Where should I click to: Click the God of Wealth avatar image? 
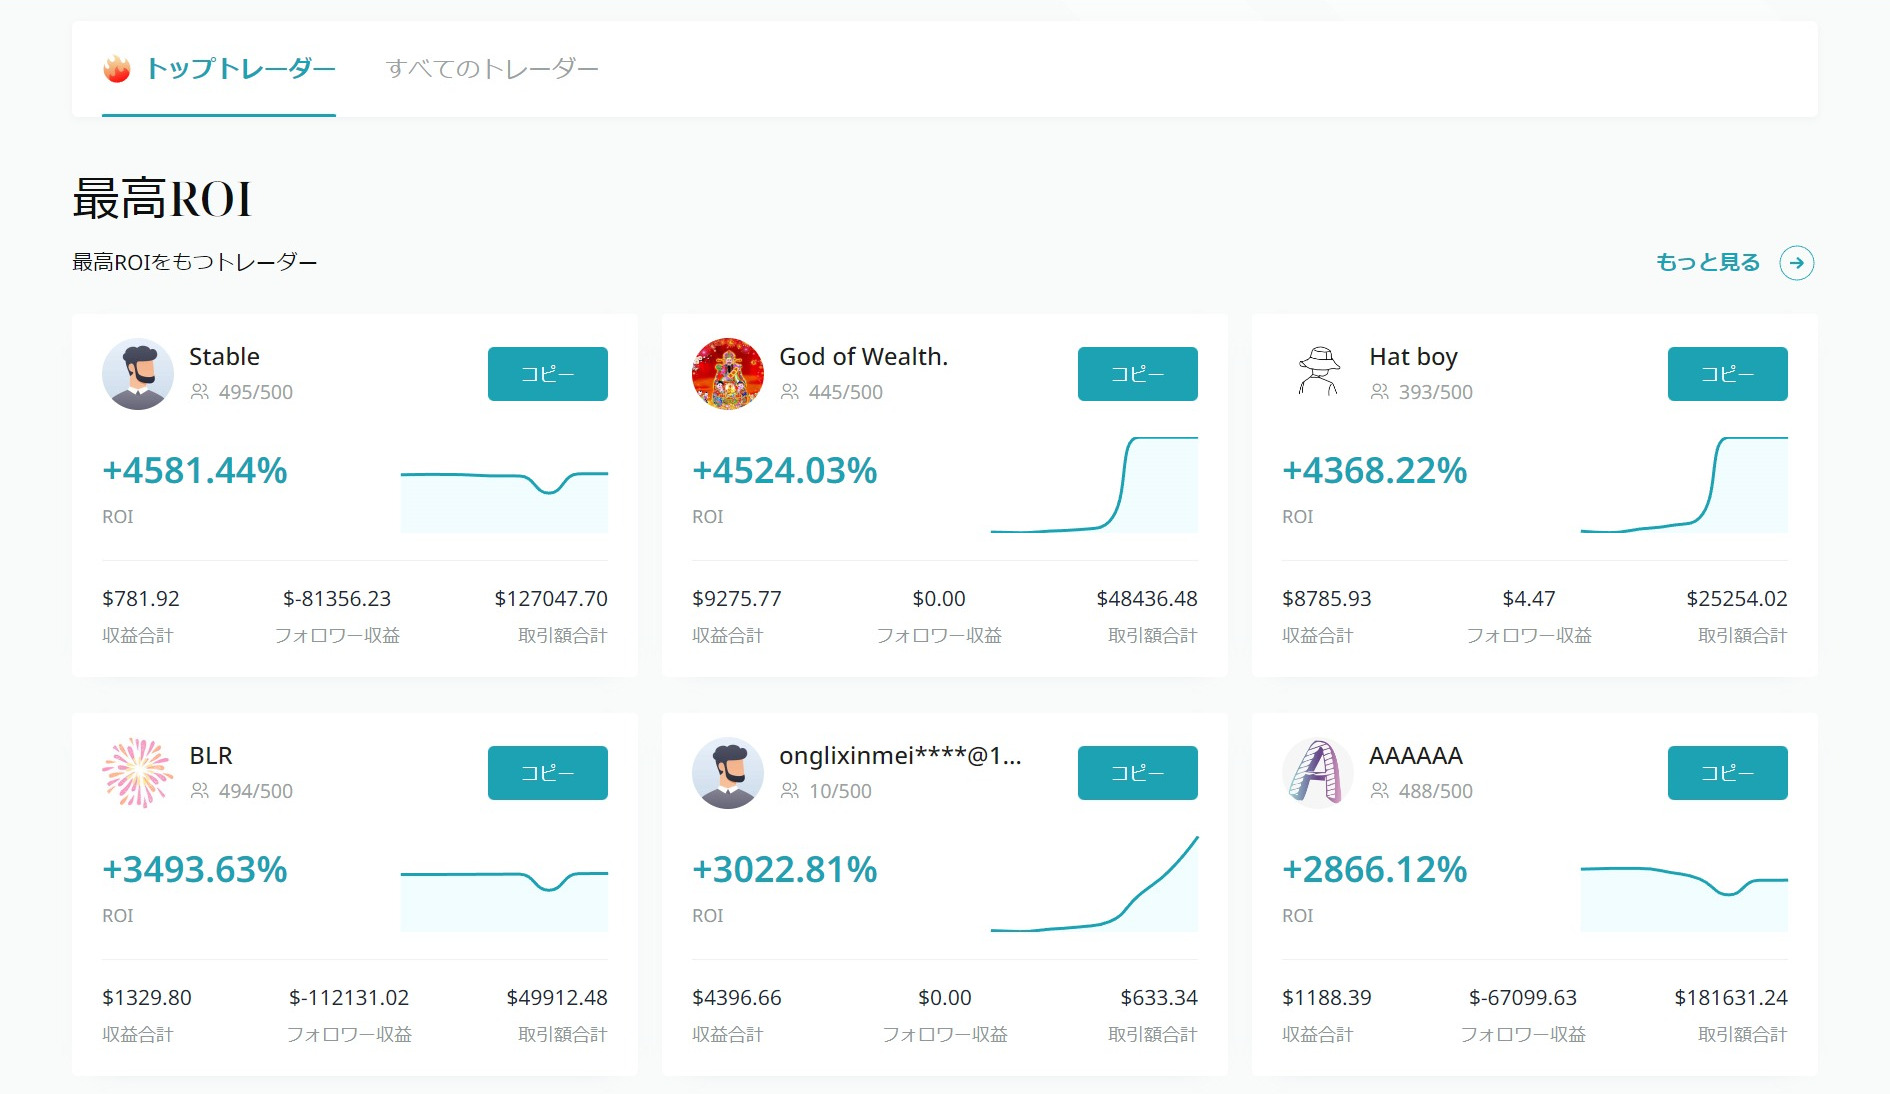728,374
